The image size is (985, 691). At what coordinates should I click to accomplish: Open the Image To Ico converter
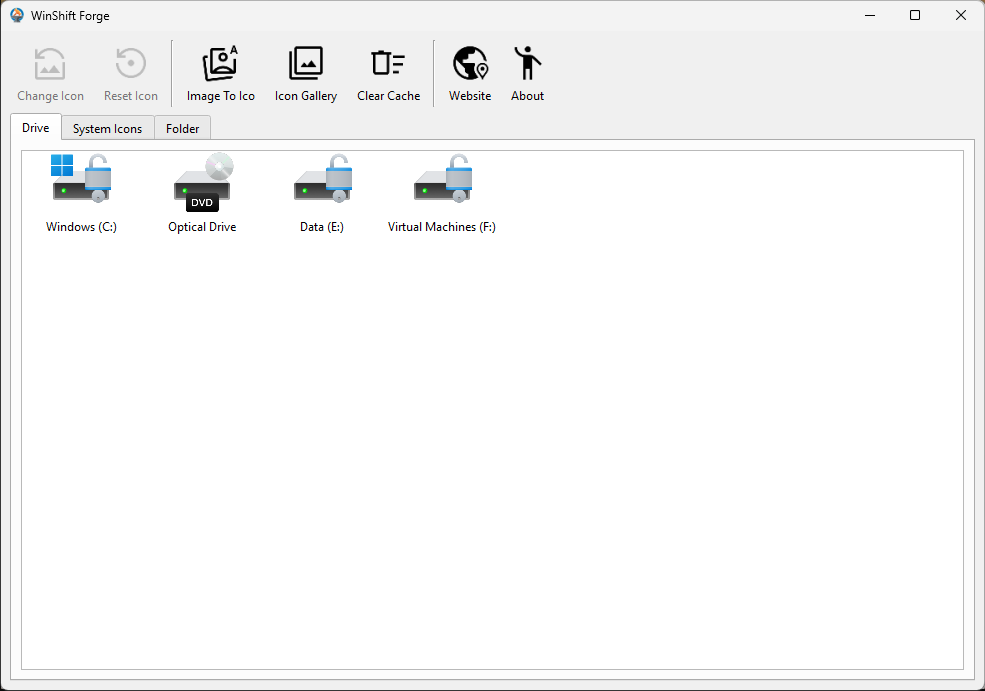pyautogui.click(x=220, y=70)
